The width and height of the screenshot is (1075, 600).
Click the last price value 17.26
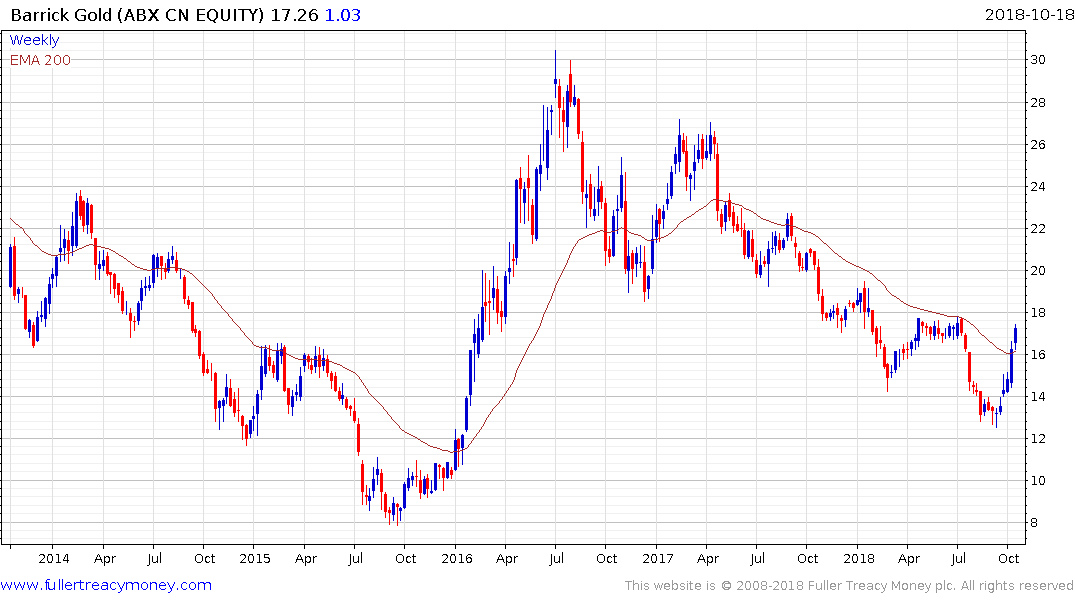294,14
